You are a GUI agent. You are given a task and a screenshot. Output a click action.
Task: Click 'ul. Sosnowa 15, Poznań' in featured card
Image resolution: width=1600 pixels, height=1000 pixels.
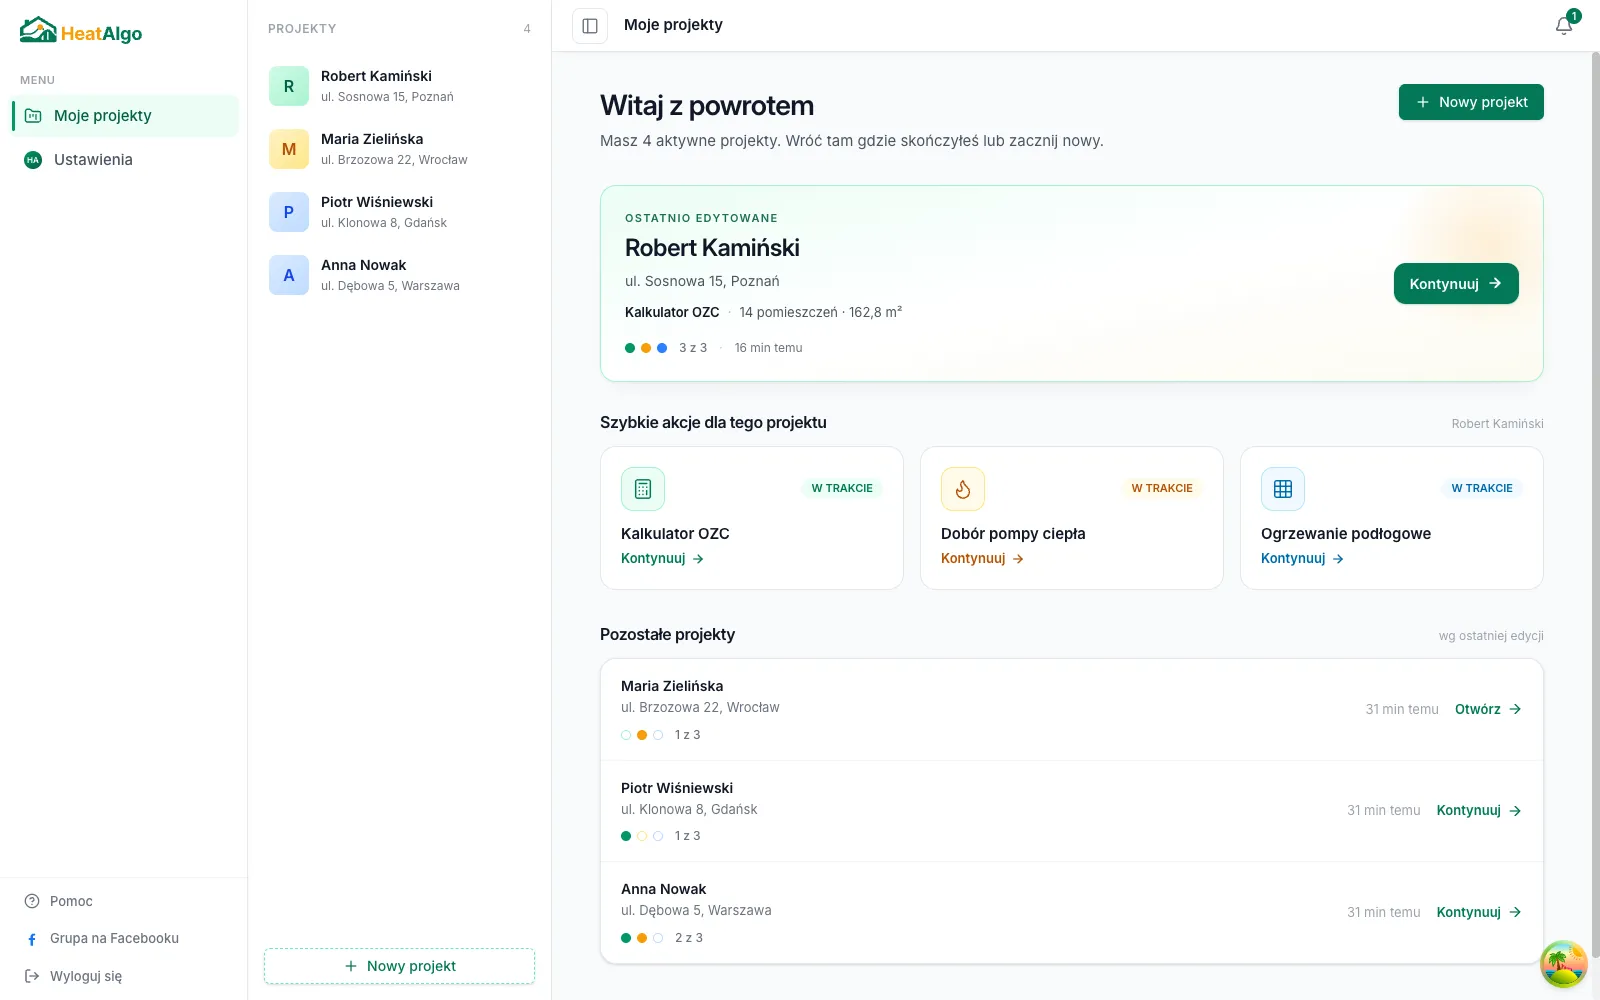coord(702,281)
